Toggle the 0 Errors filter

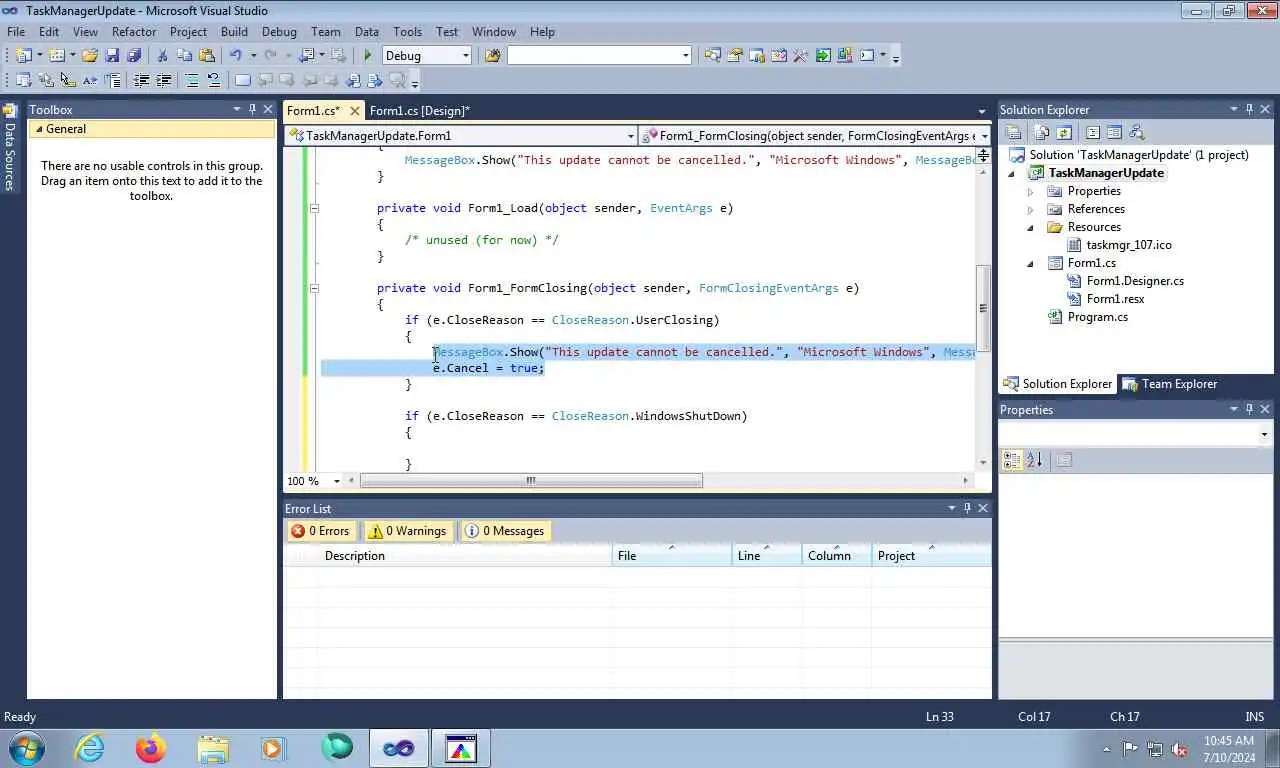pos(320,531)
